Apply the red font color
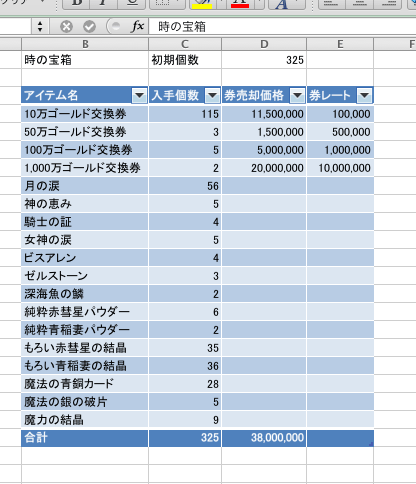Screen dimensions: 416x484 (240, 3)
